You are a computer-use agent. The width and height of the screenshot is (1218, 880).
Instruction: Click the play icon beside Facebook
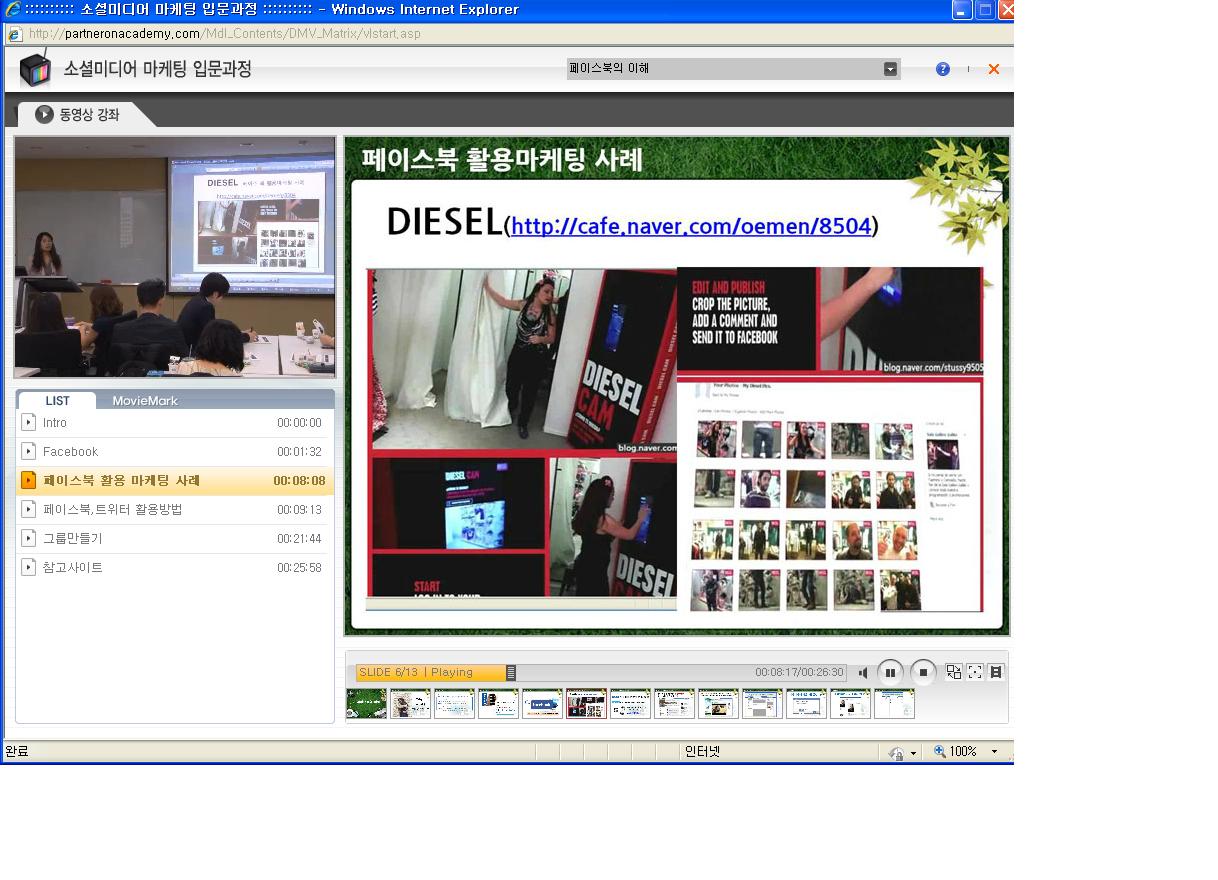[x=29, y=452]
